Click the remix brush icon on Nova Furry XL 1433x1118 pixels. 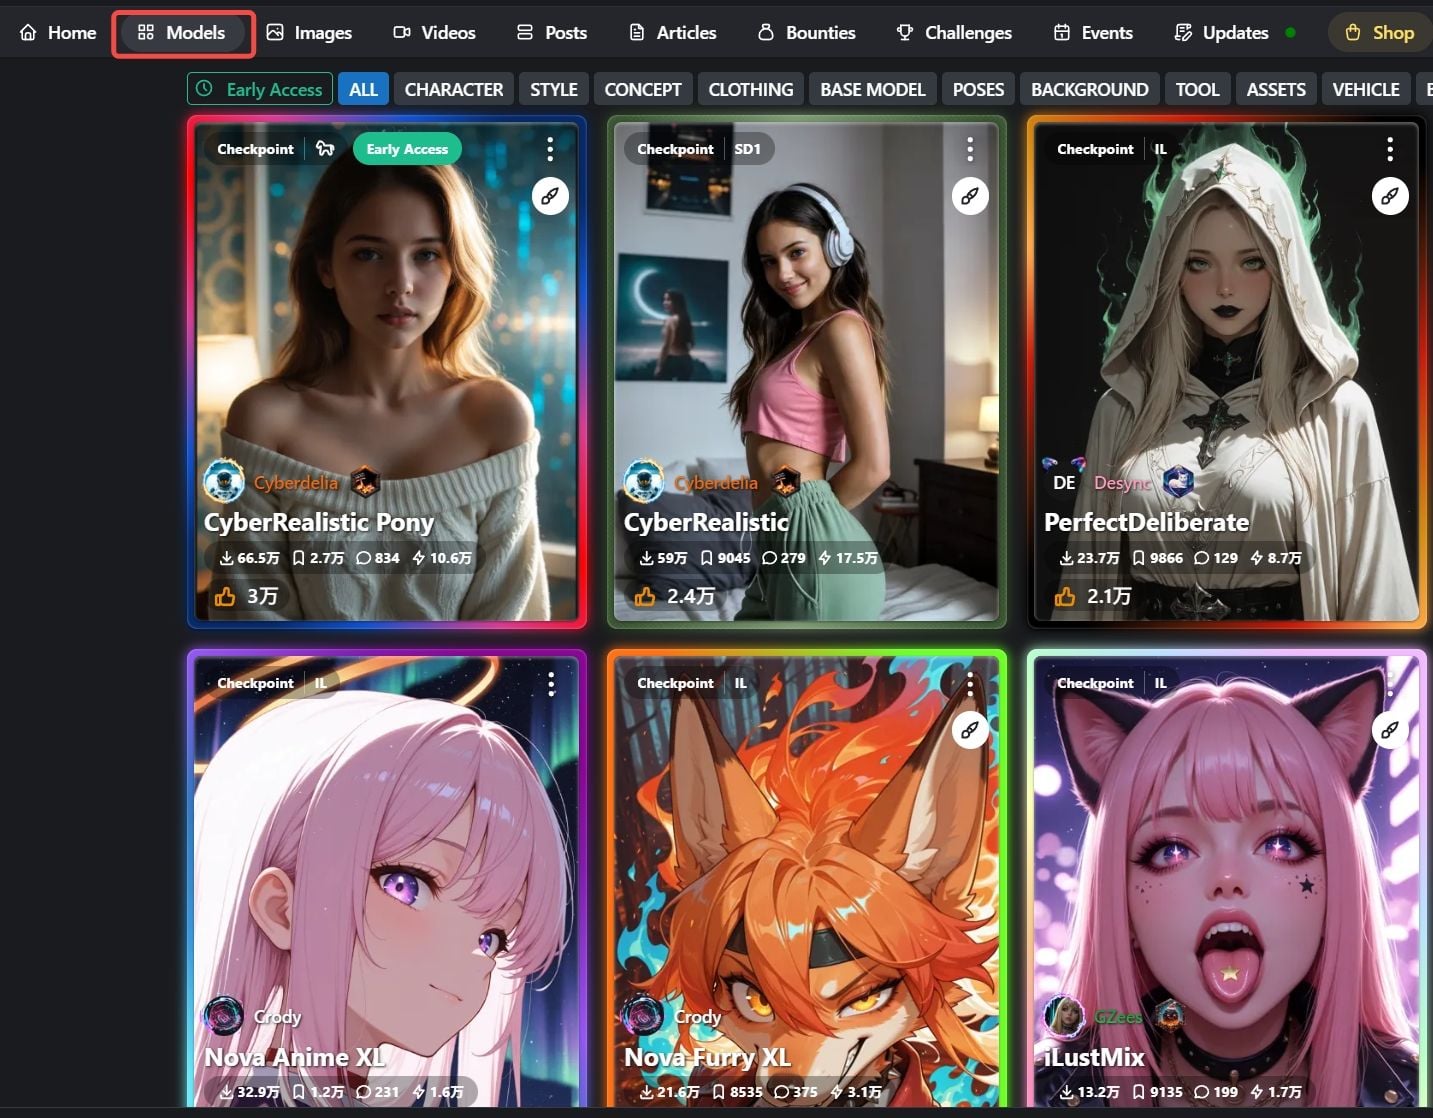click(970, 730)
